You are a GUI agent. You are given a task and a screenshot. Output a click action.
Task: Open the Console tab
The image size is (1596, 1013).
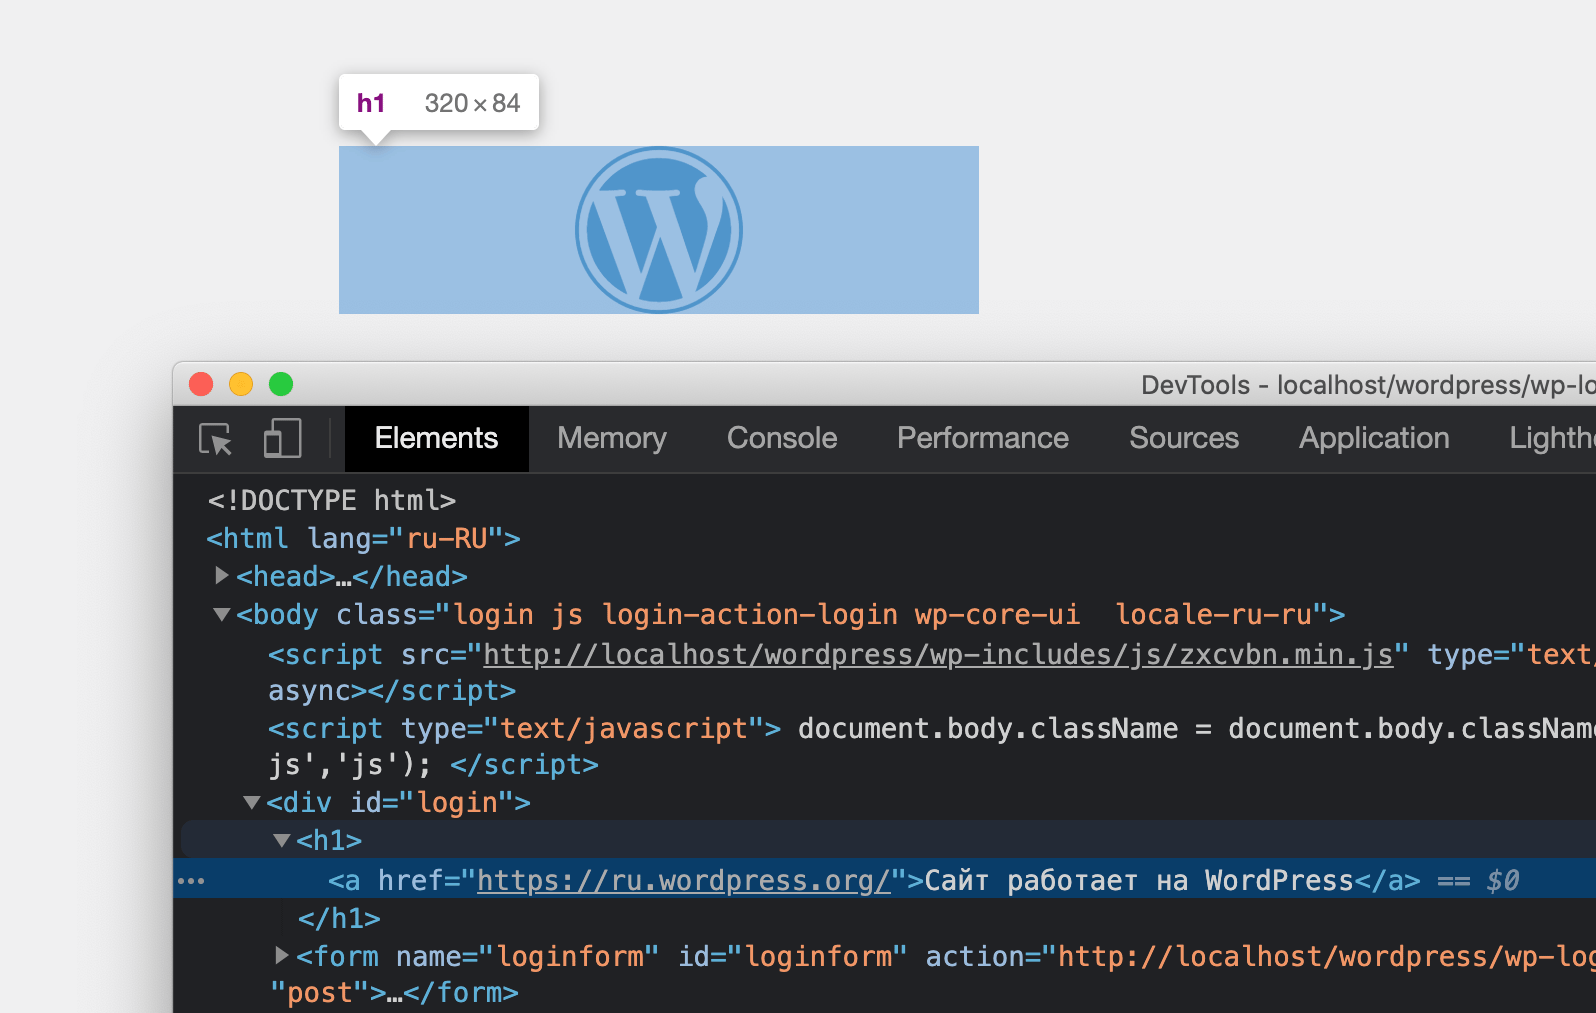tap(782, 438)
